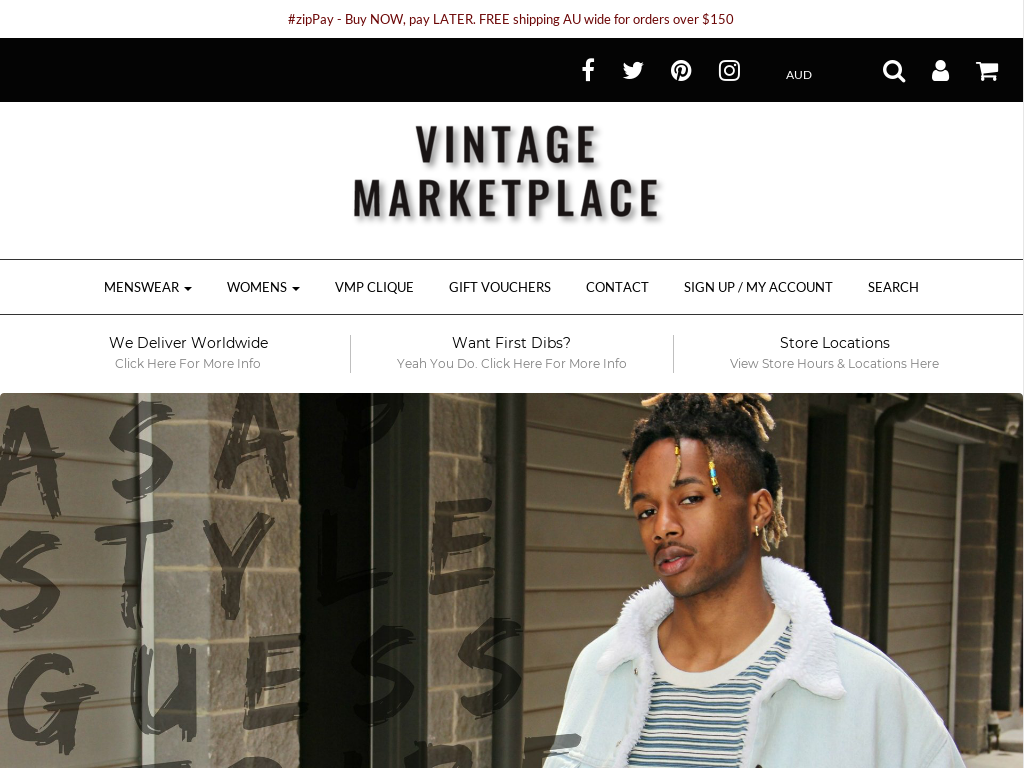The image size is (1024, 768).
Task: Change the AUD currency selector
Action: point(799,75)
